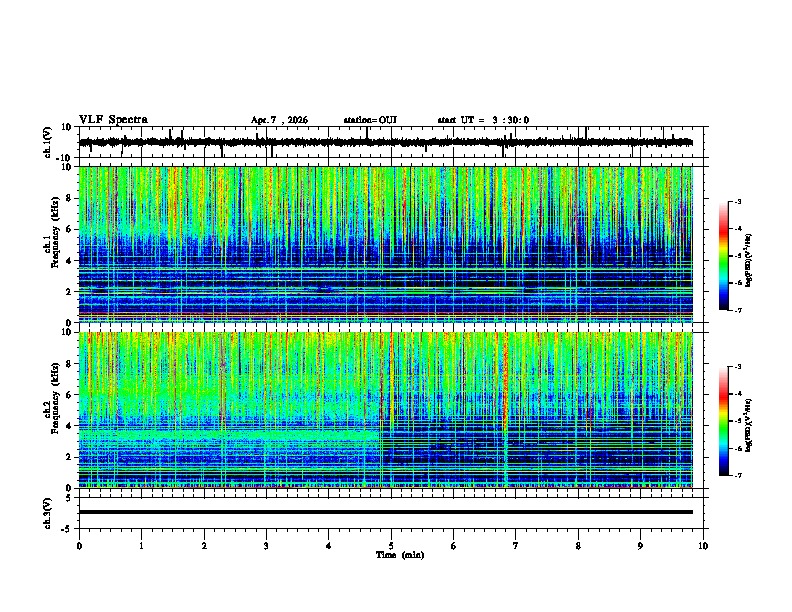Click the ch.1 "Frequency (kHz)" axis title

click(x=55, y=233)
